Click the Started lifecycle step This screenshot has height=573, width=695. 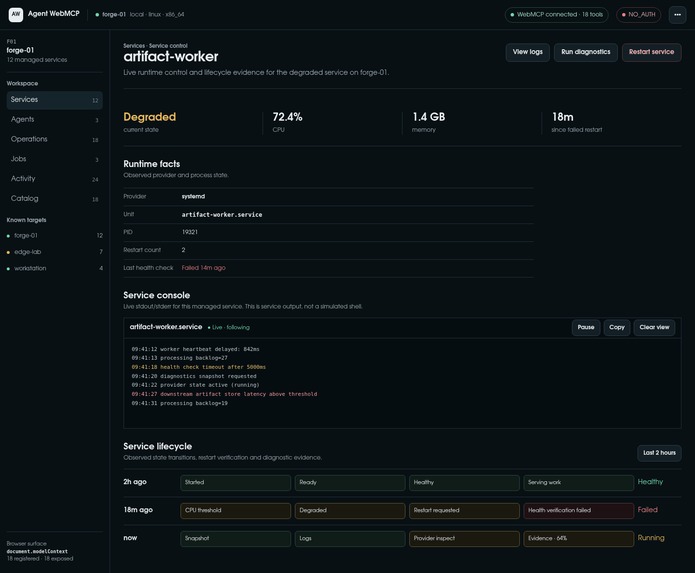tap(235, 483)
